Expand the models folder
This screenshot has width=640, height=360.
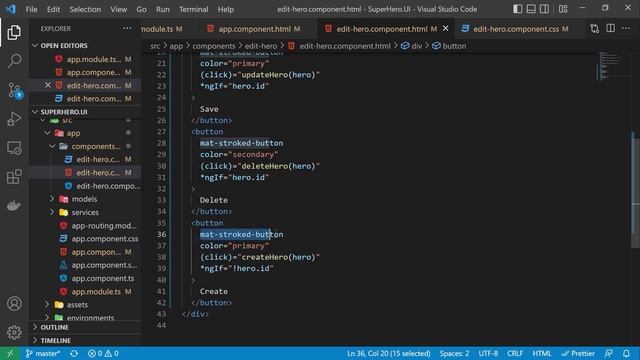(x=52, y=199)
